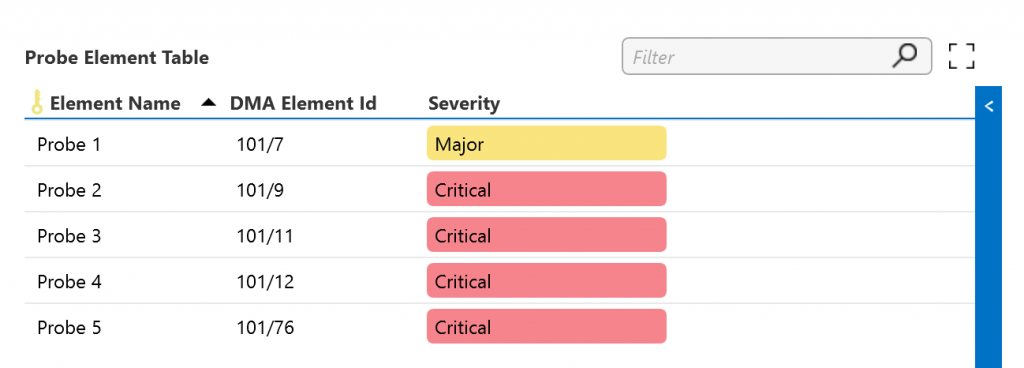
Task: Click the yellow key icon beside Element Name
Action: point(37,102)
